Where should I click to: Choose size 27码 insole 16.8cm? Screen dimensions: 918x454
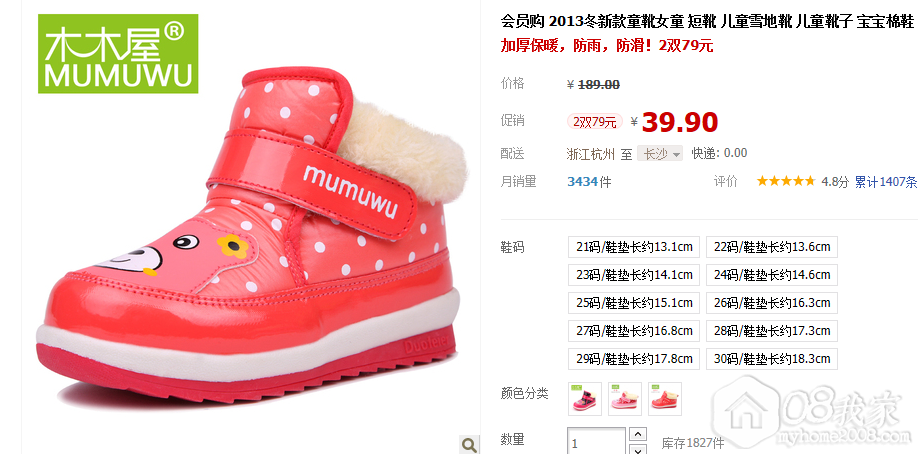(634, 331)
